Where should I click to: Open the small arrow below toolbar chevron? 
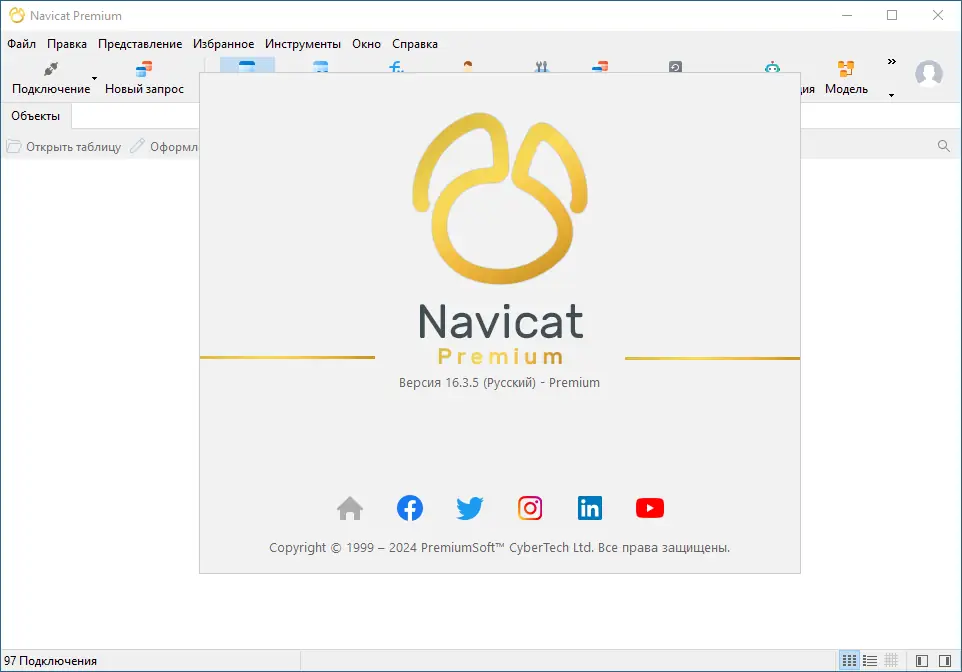point(891,95)
